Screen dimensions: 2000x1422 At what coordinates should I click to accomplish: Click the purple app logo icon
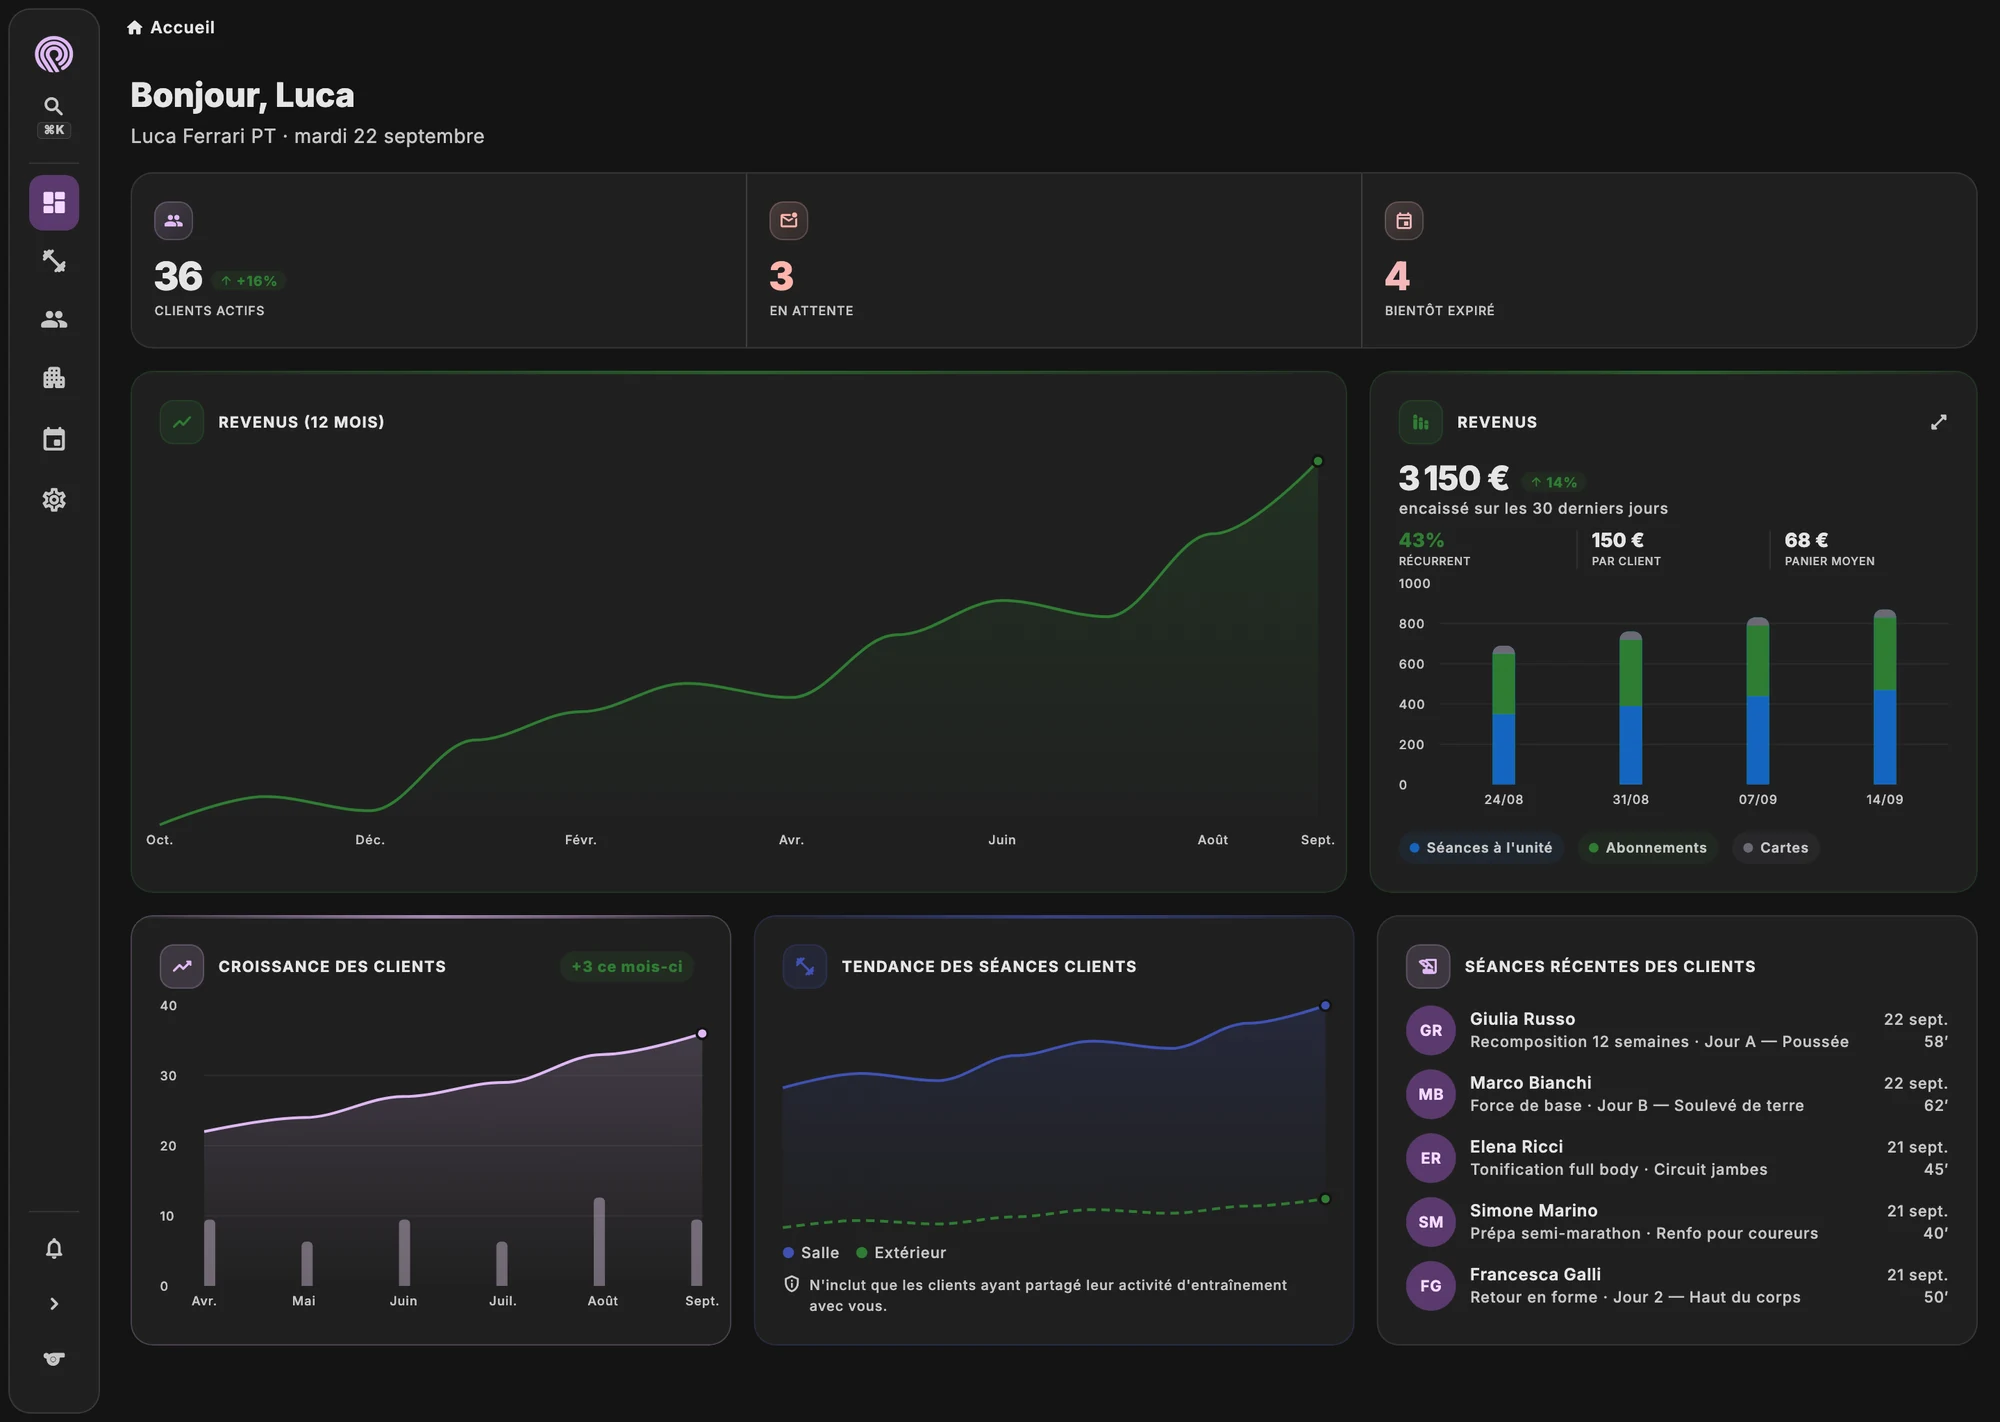pos(54,54)
